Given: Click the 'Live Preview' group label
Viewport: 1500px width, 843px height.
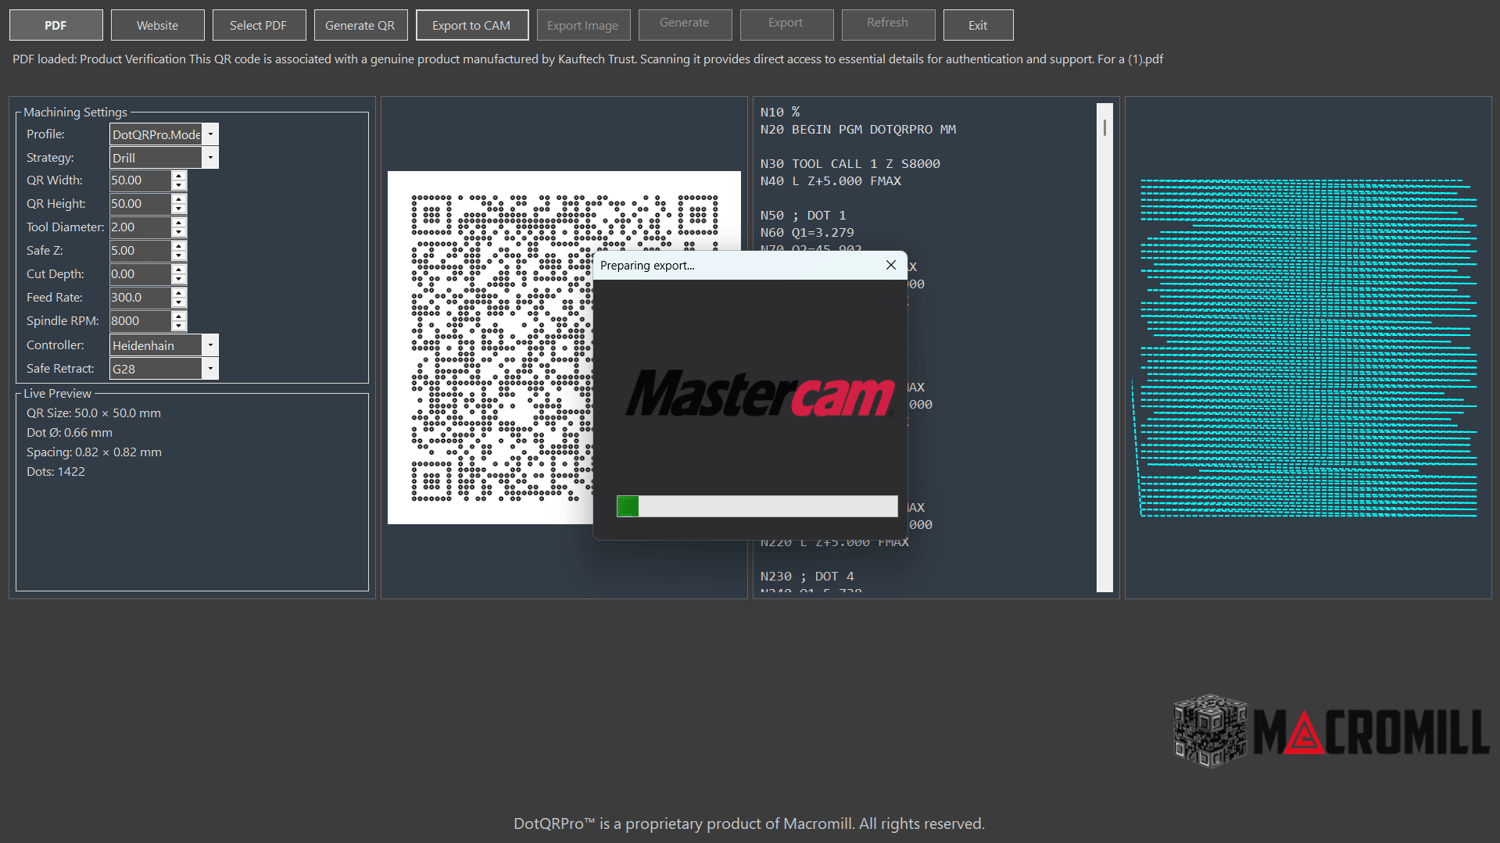Looking at the screenshot, I should [x=57, y=394].
